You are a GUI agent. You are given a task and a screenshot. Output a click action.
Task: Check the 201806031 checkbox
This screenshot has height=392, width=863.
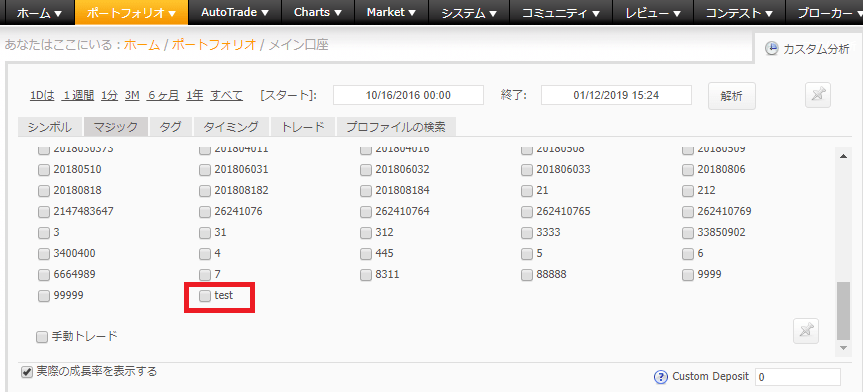tap(205, 170)
